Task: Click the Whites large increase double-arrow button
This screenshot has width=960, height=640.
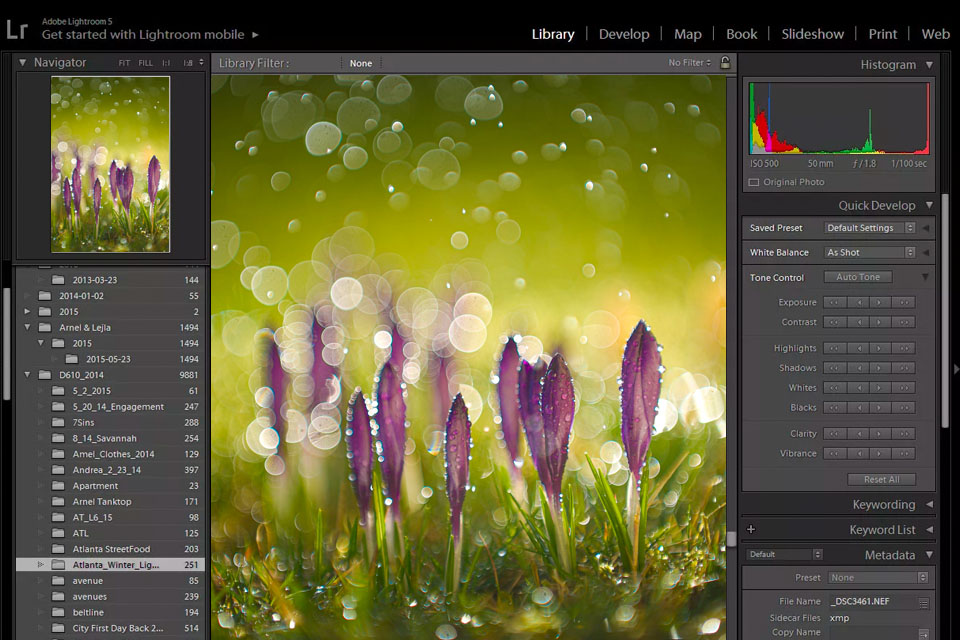Action: 904,388
